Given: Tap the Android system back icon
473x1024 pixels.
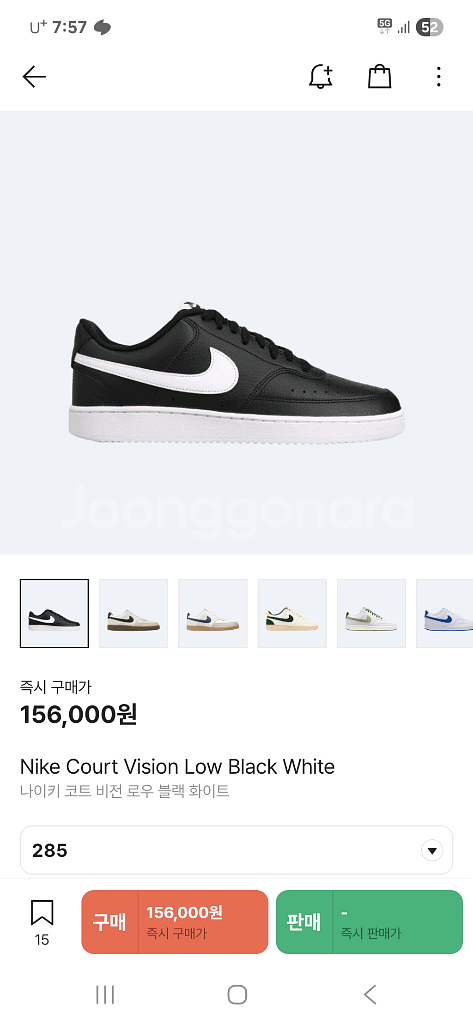Looking at the screenshot, I should click(x=370, y=995).
